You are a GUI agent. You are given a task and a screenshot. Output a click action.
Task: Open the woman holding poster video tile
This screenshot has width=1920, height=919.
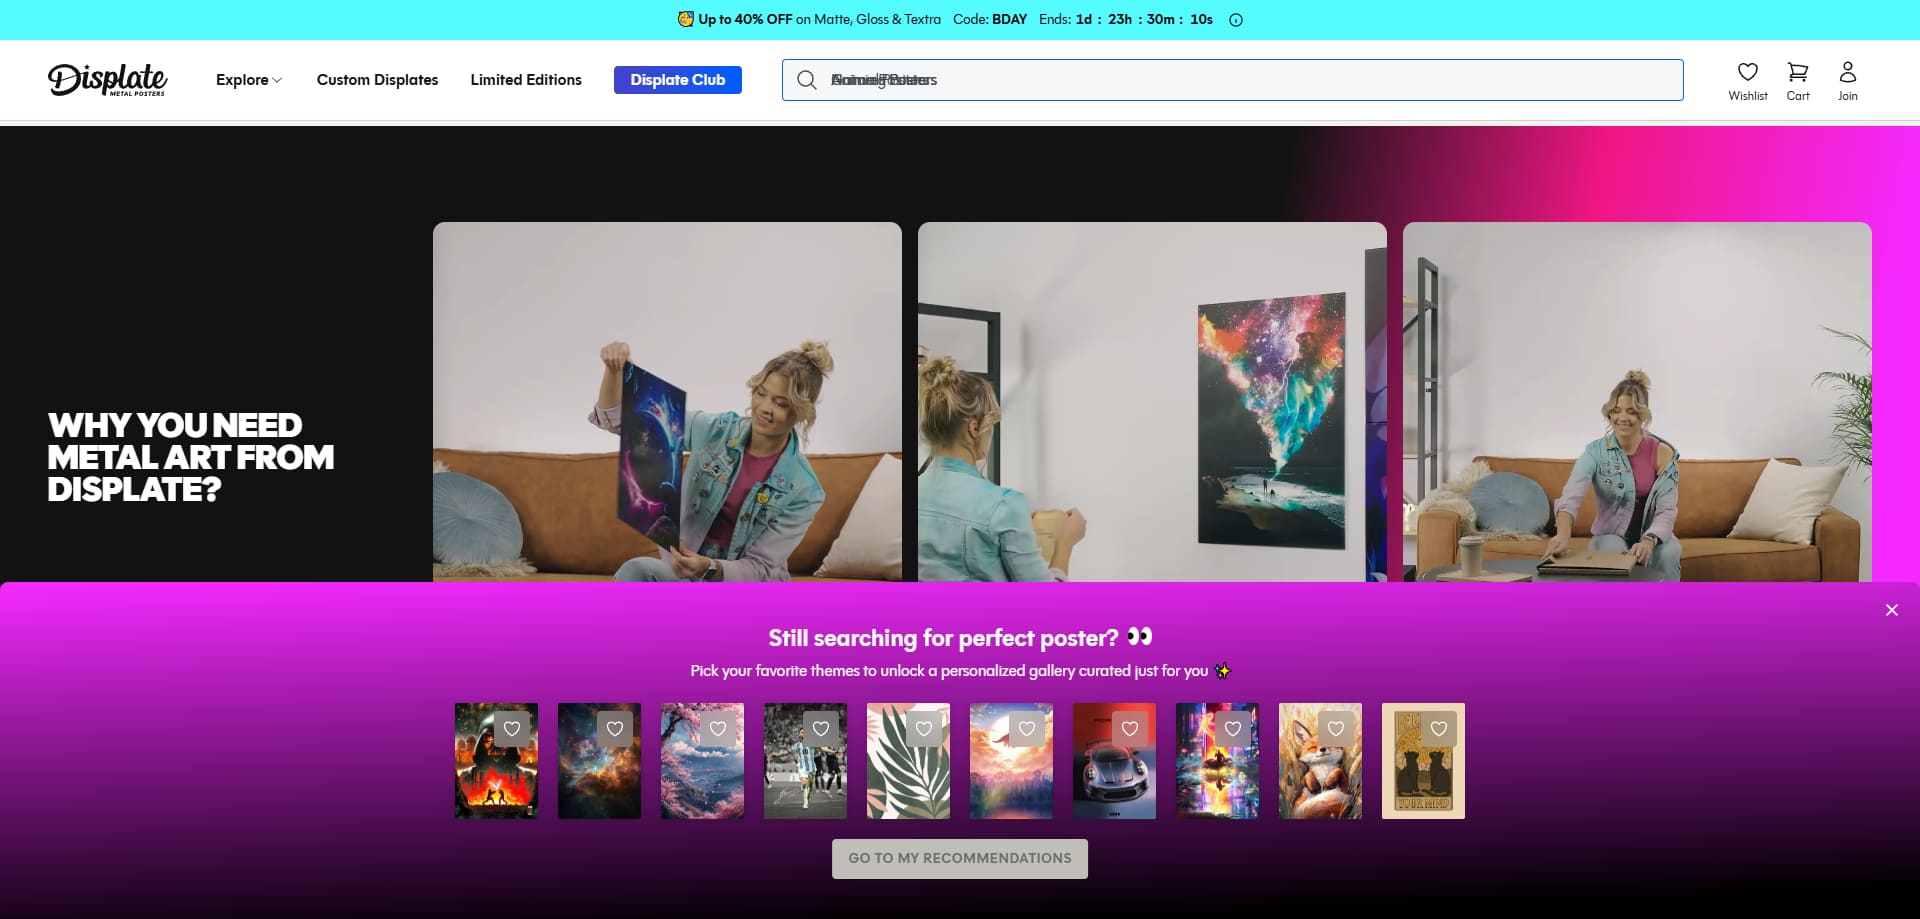tap(667, 402)
